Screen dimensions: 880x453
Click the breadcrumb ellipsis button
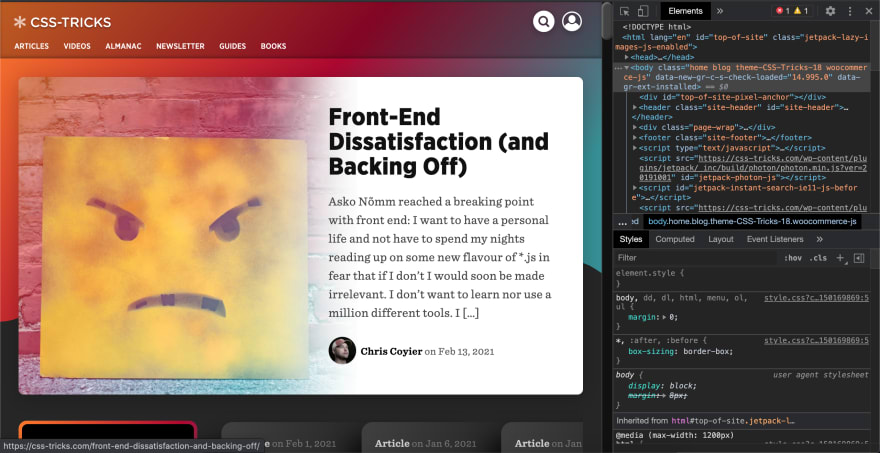(x=622, y=222)
